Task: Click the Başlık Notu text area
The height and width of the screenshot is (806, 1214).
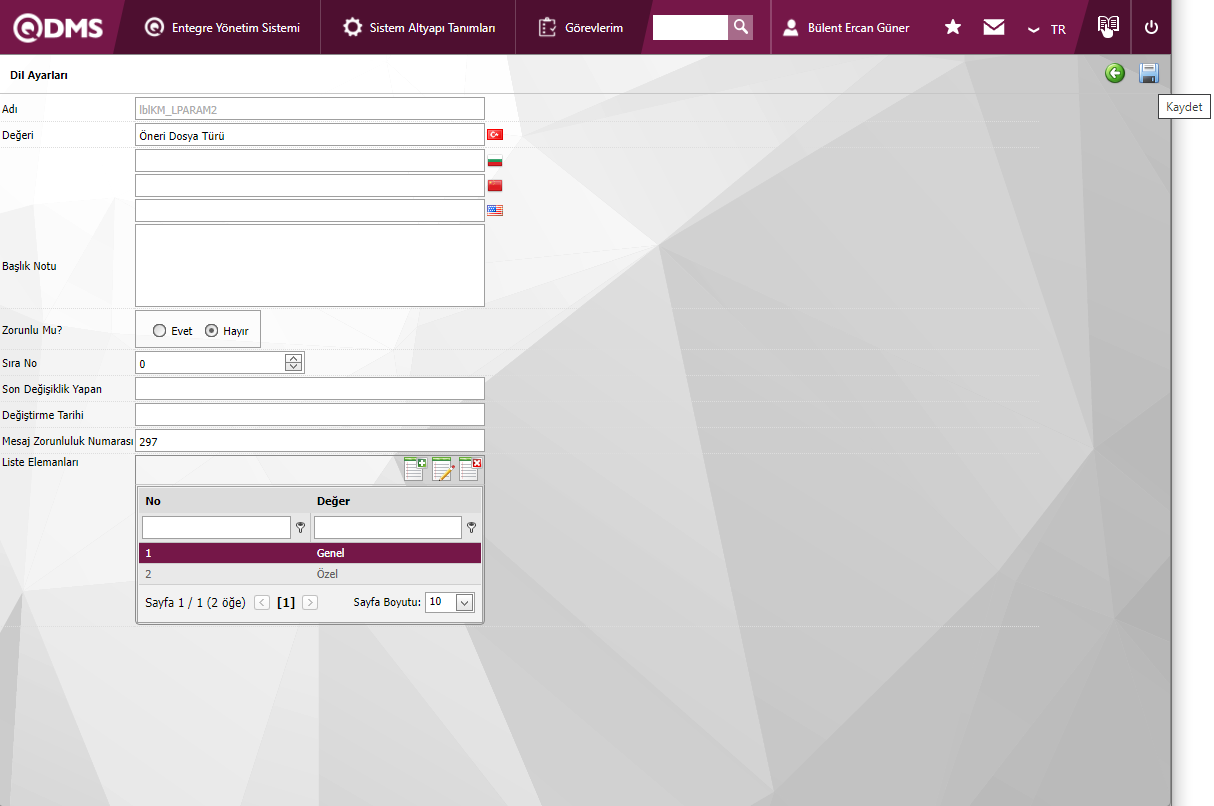Action: (310, 265)
